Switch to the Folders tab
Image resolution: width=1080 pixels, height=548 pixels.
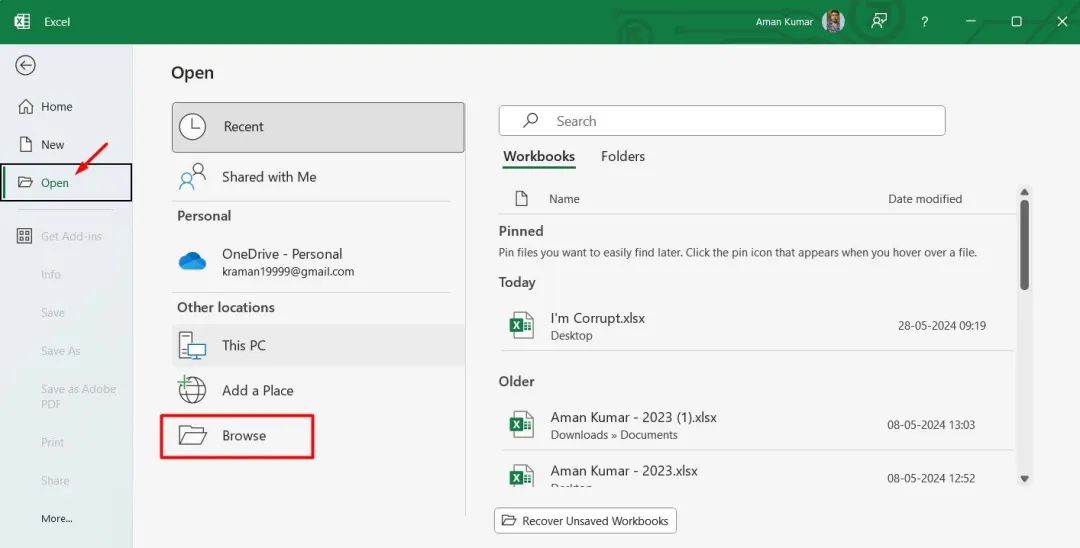tap(623, 156)
